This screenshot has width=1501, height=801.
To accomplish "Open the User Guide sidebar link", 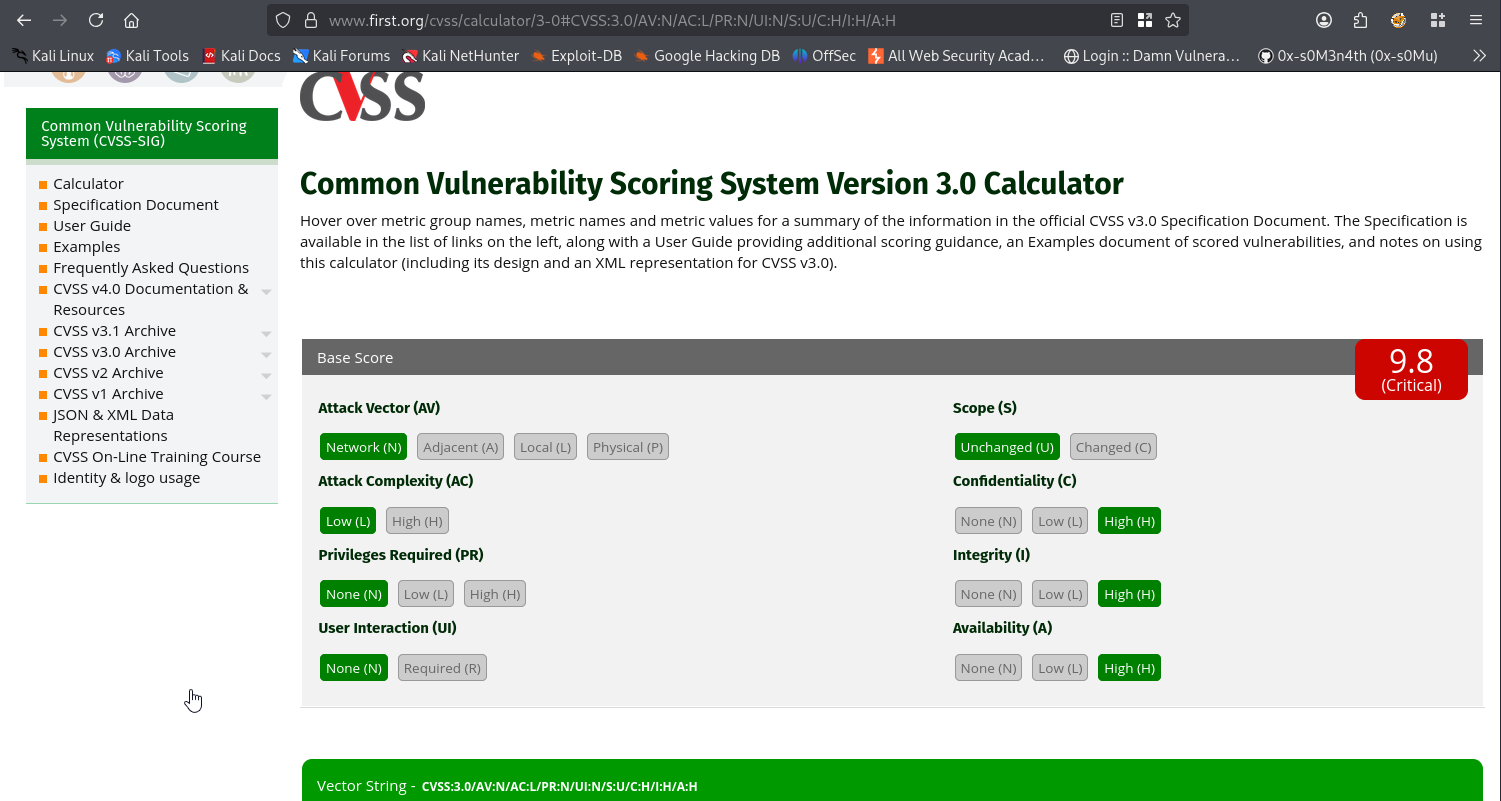I will pos(92,226).
